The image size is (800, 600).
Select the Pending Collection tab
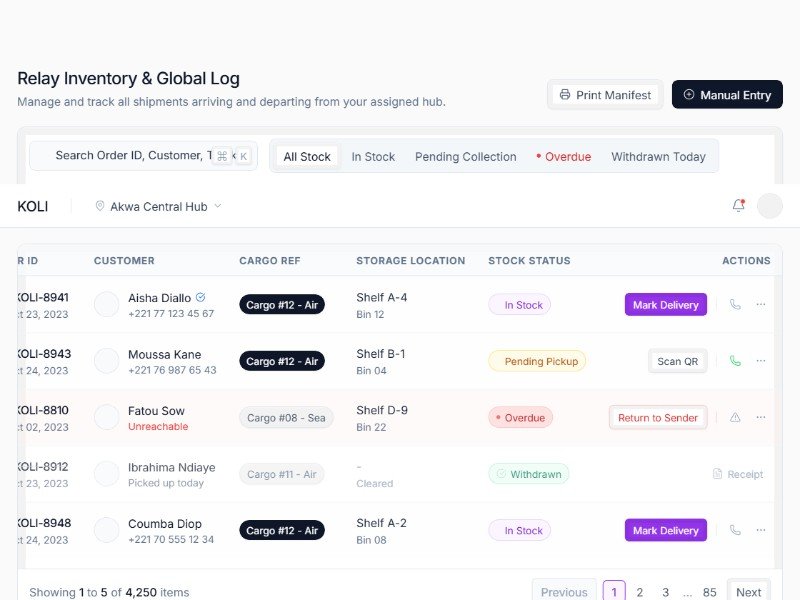(x=465, y=157)
